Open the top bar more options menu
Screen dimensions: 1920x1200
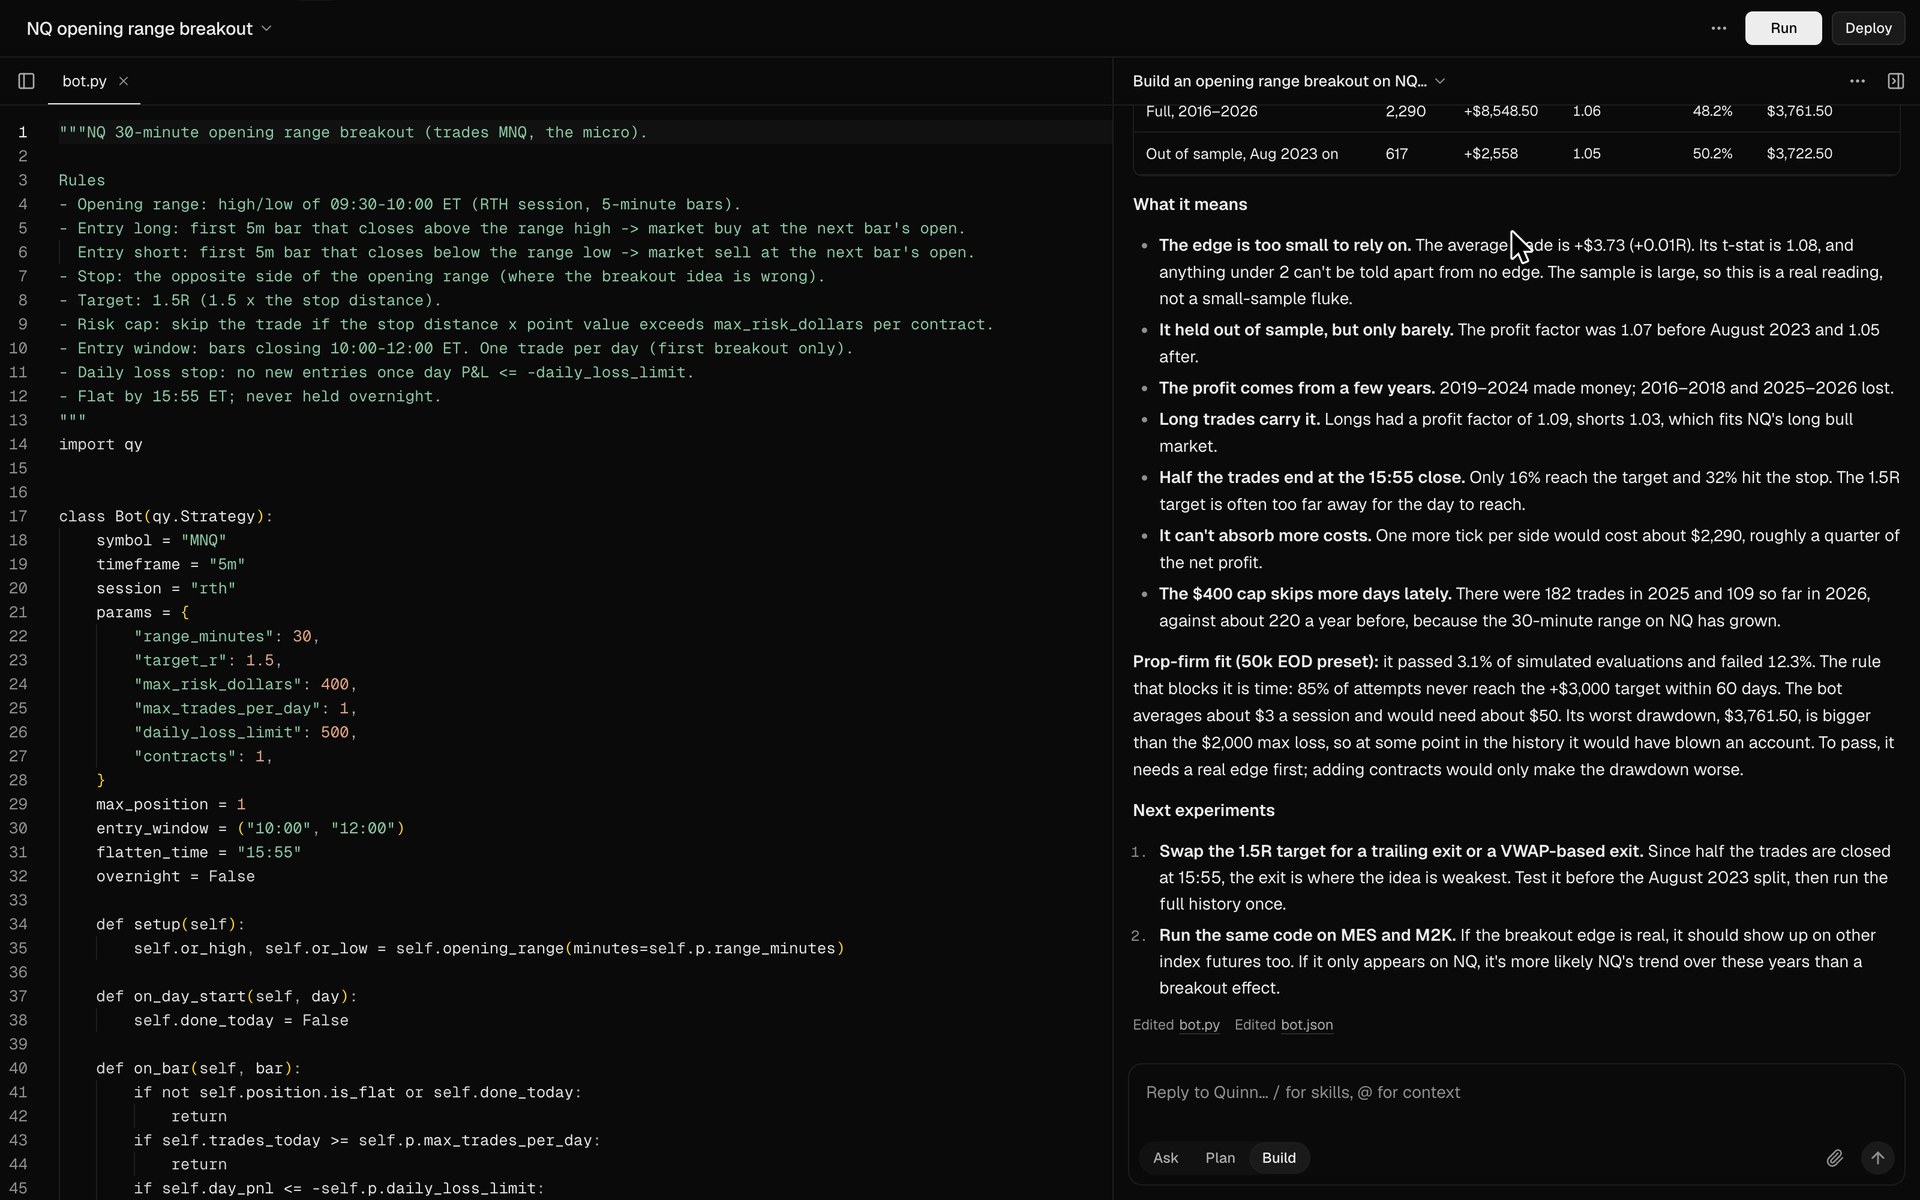1718,28
